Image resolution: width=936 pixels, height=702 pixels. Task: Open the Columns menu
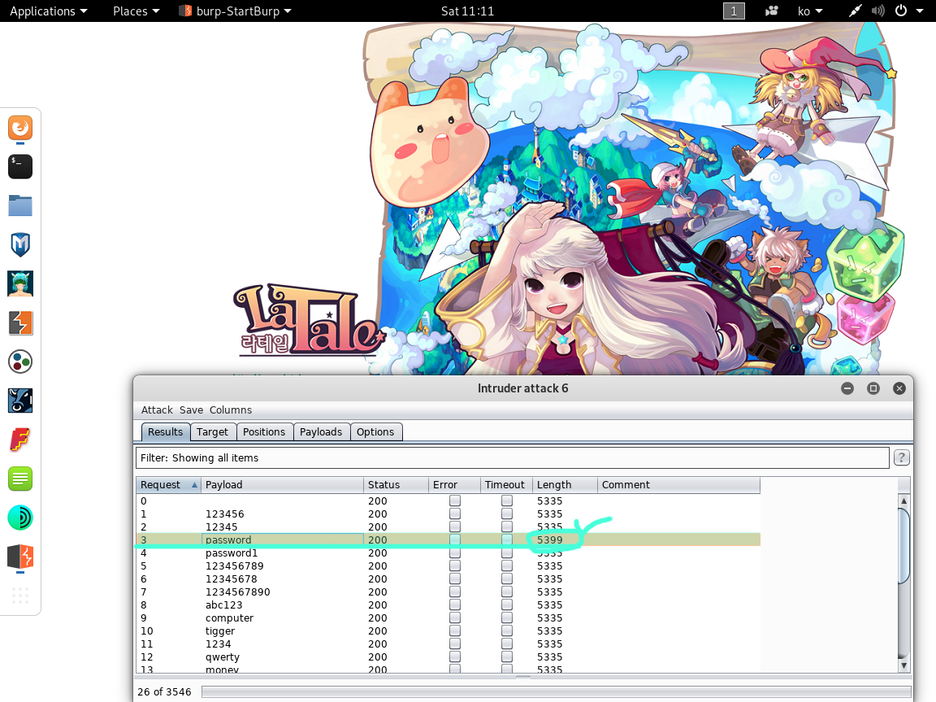pyautogui.click(x=230, y=410)
